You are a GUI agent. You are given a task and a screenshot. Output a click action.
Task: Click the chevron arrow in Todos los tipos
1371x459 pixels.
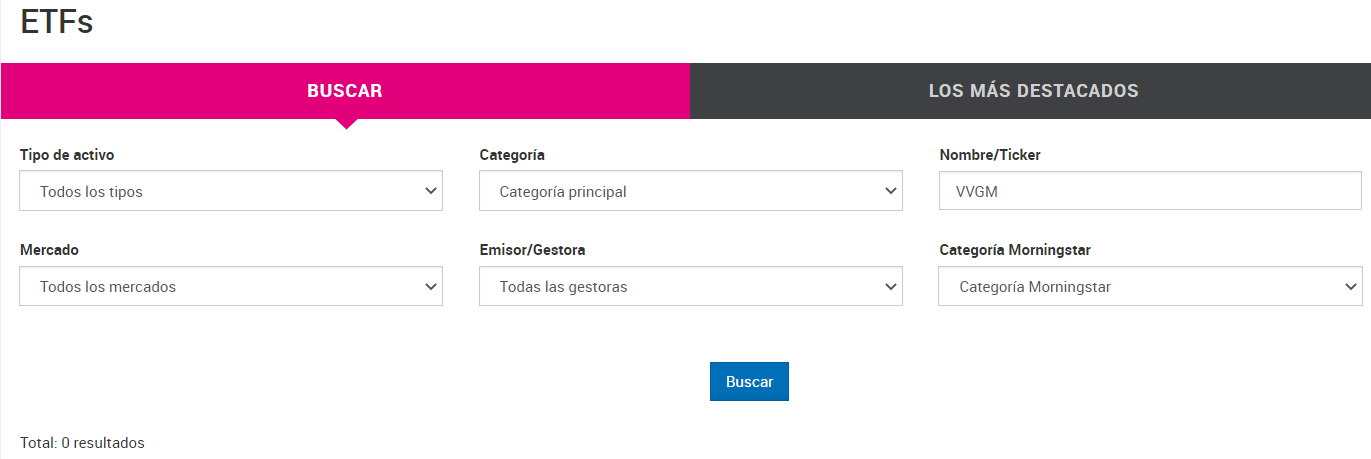[431, 191]
